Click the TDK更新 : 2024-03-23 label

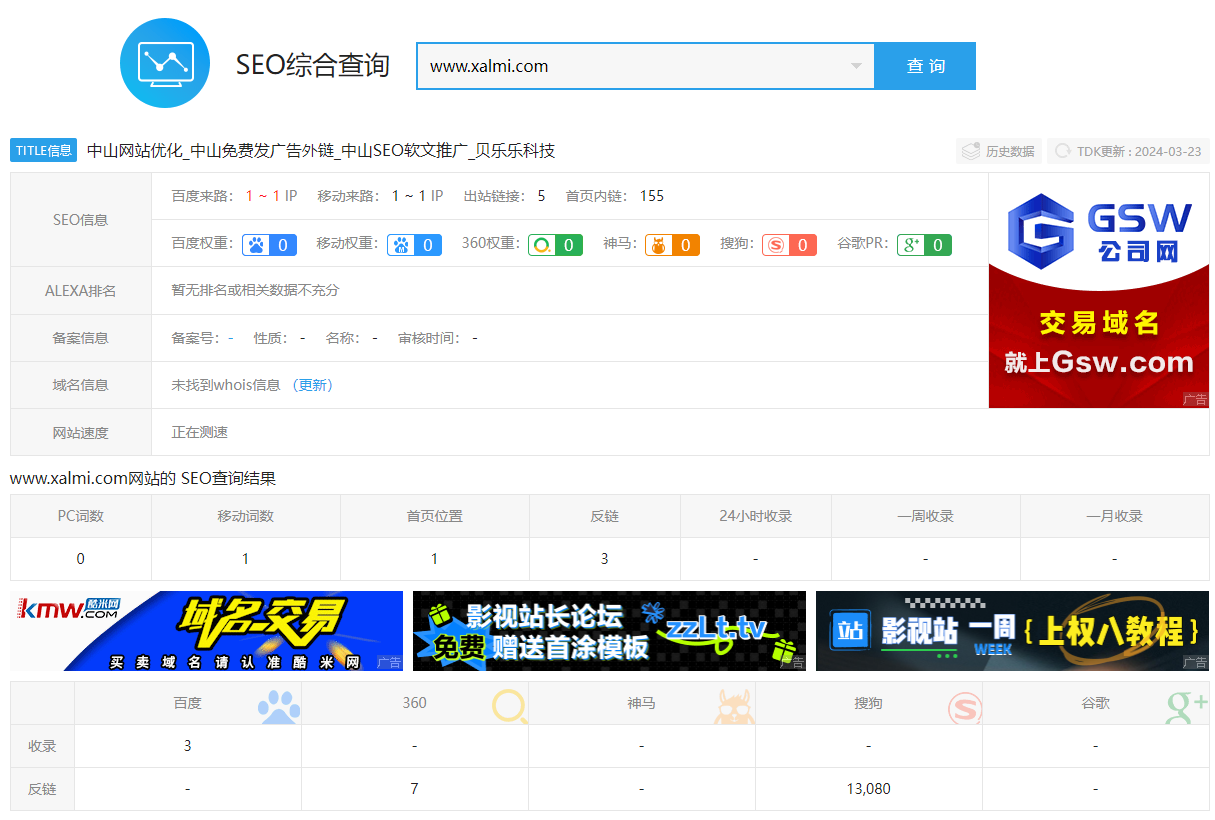tap(1139, 151)
